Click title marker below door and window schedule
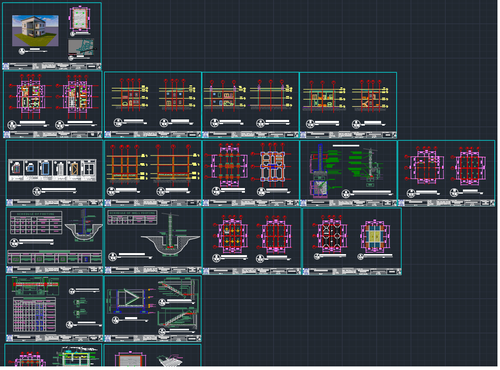The height and width of the screenshot is (370, 500). 54,191
